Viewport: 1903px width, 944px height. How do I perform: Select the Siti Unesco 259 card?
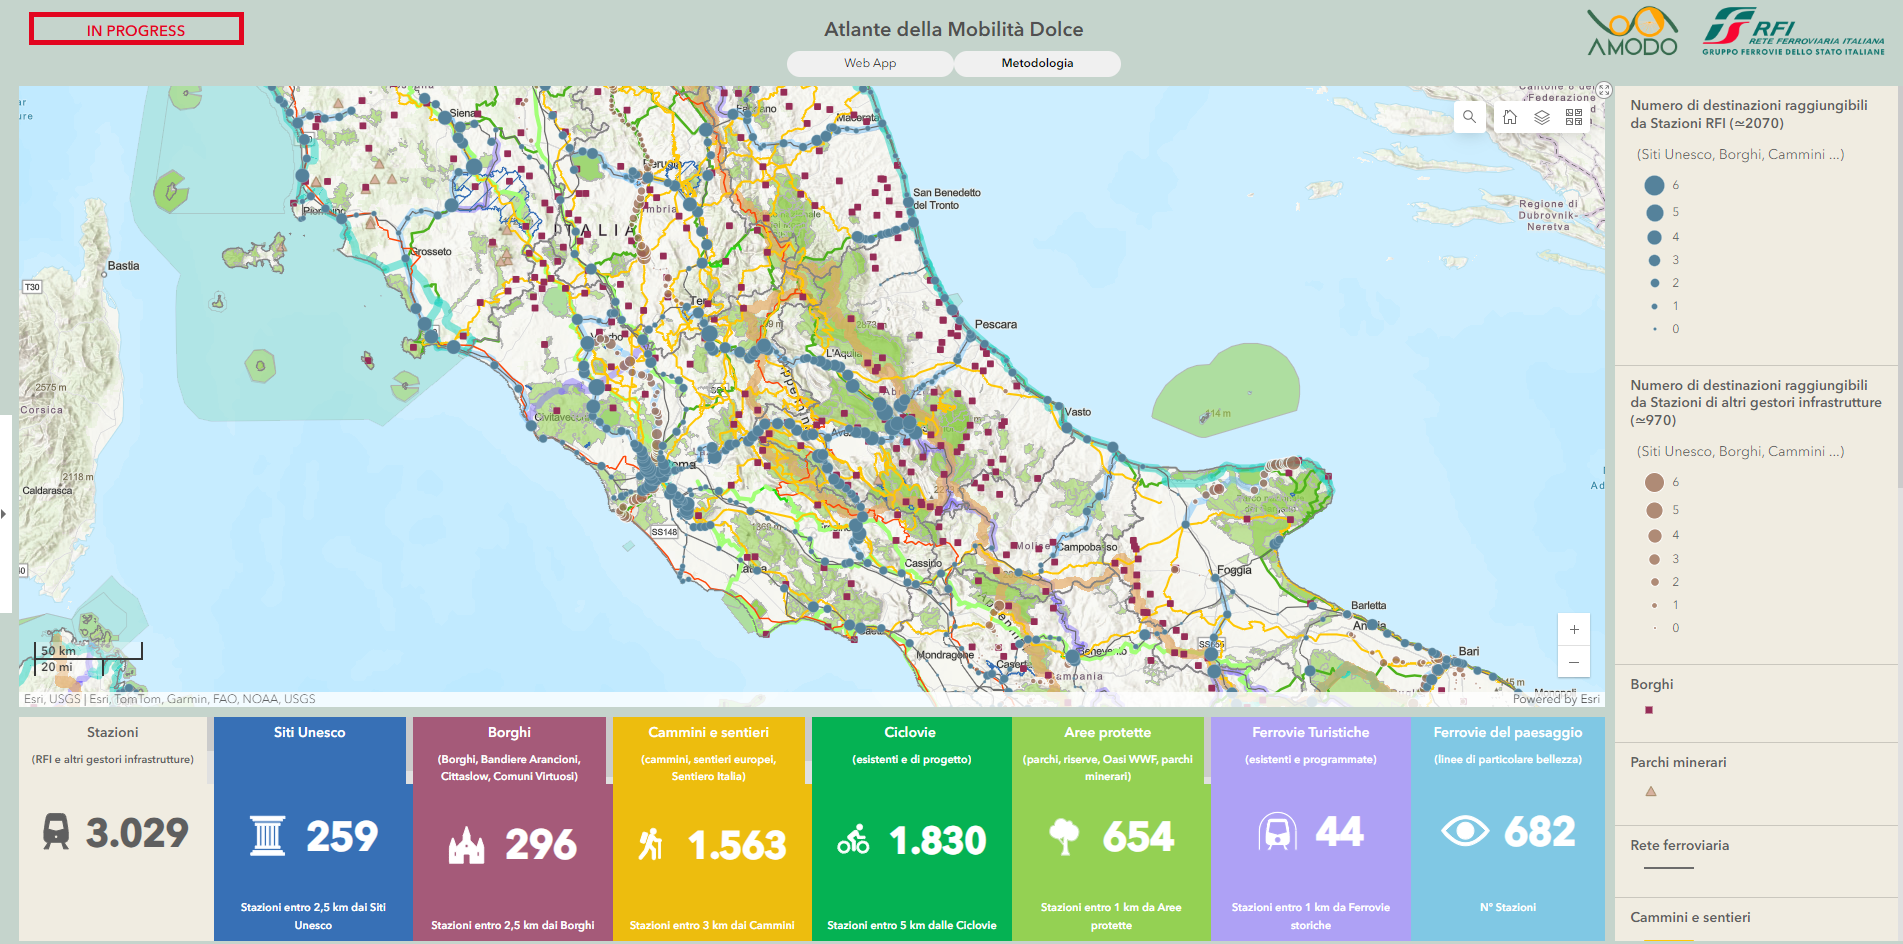coord(310,829)
